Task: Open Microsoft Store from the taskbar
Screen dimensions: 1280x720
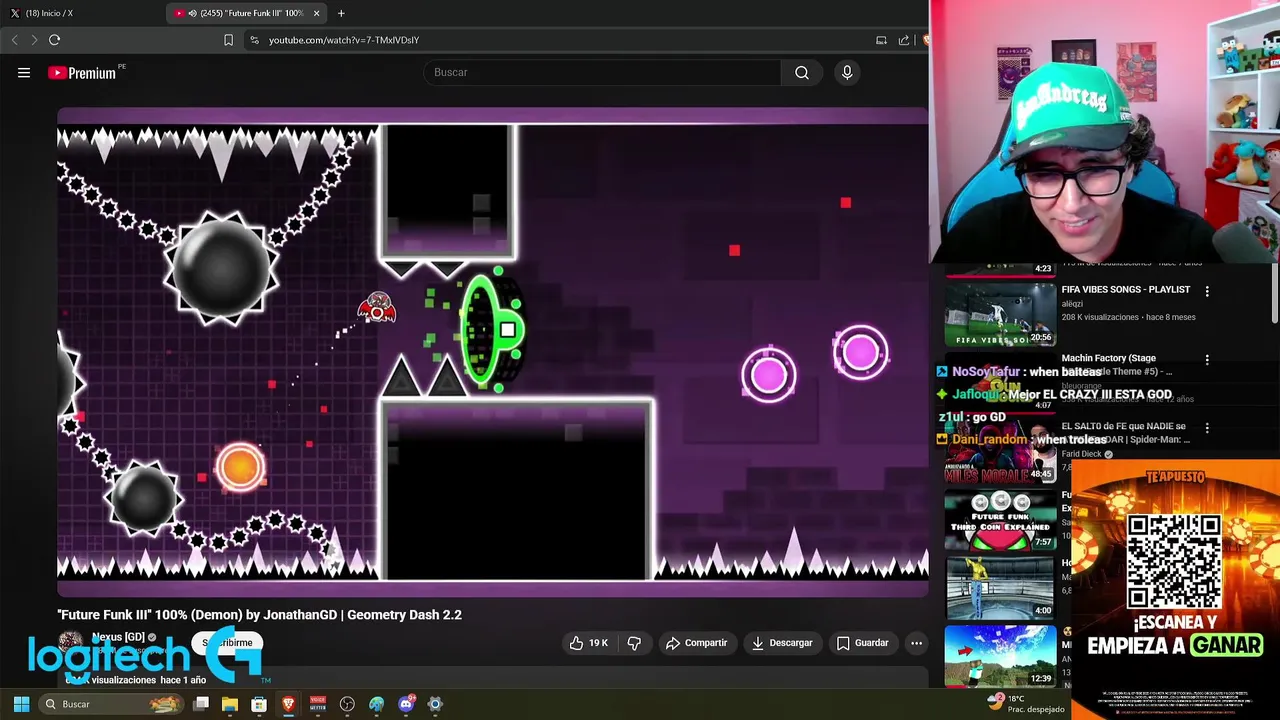Action: click(x=259, y=704)
